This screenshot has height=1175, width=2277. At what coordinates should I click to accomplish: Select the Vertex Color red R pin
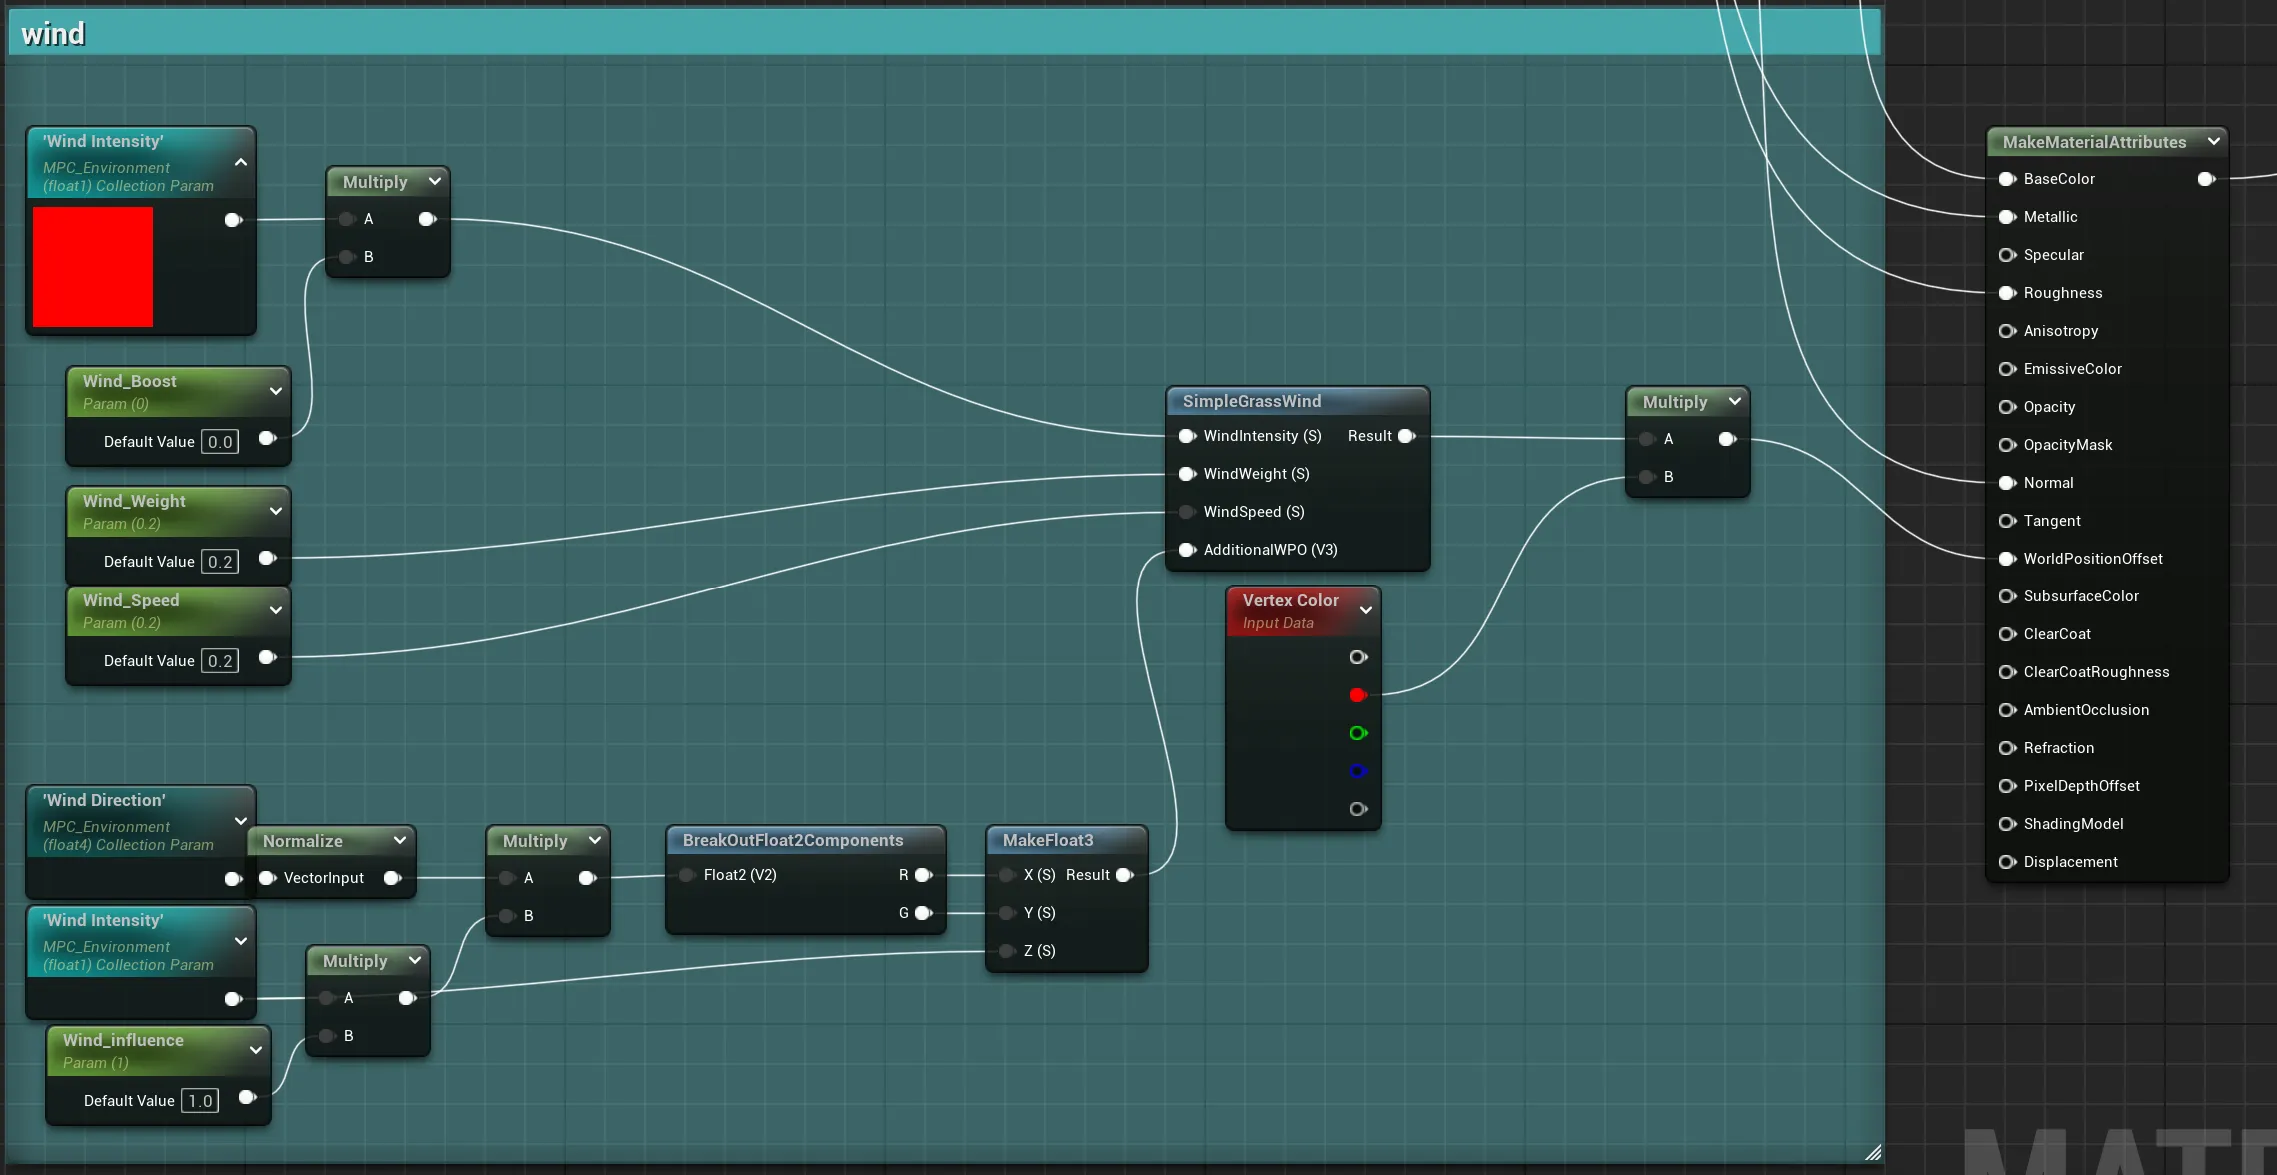[1358, 695]
